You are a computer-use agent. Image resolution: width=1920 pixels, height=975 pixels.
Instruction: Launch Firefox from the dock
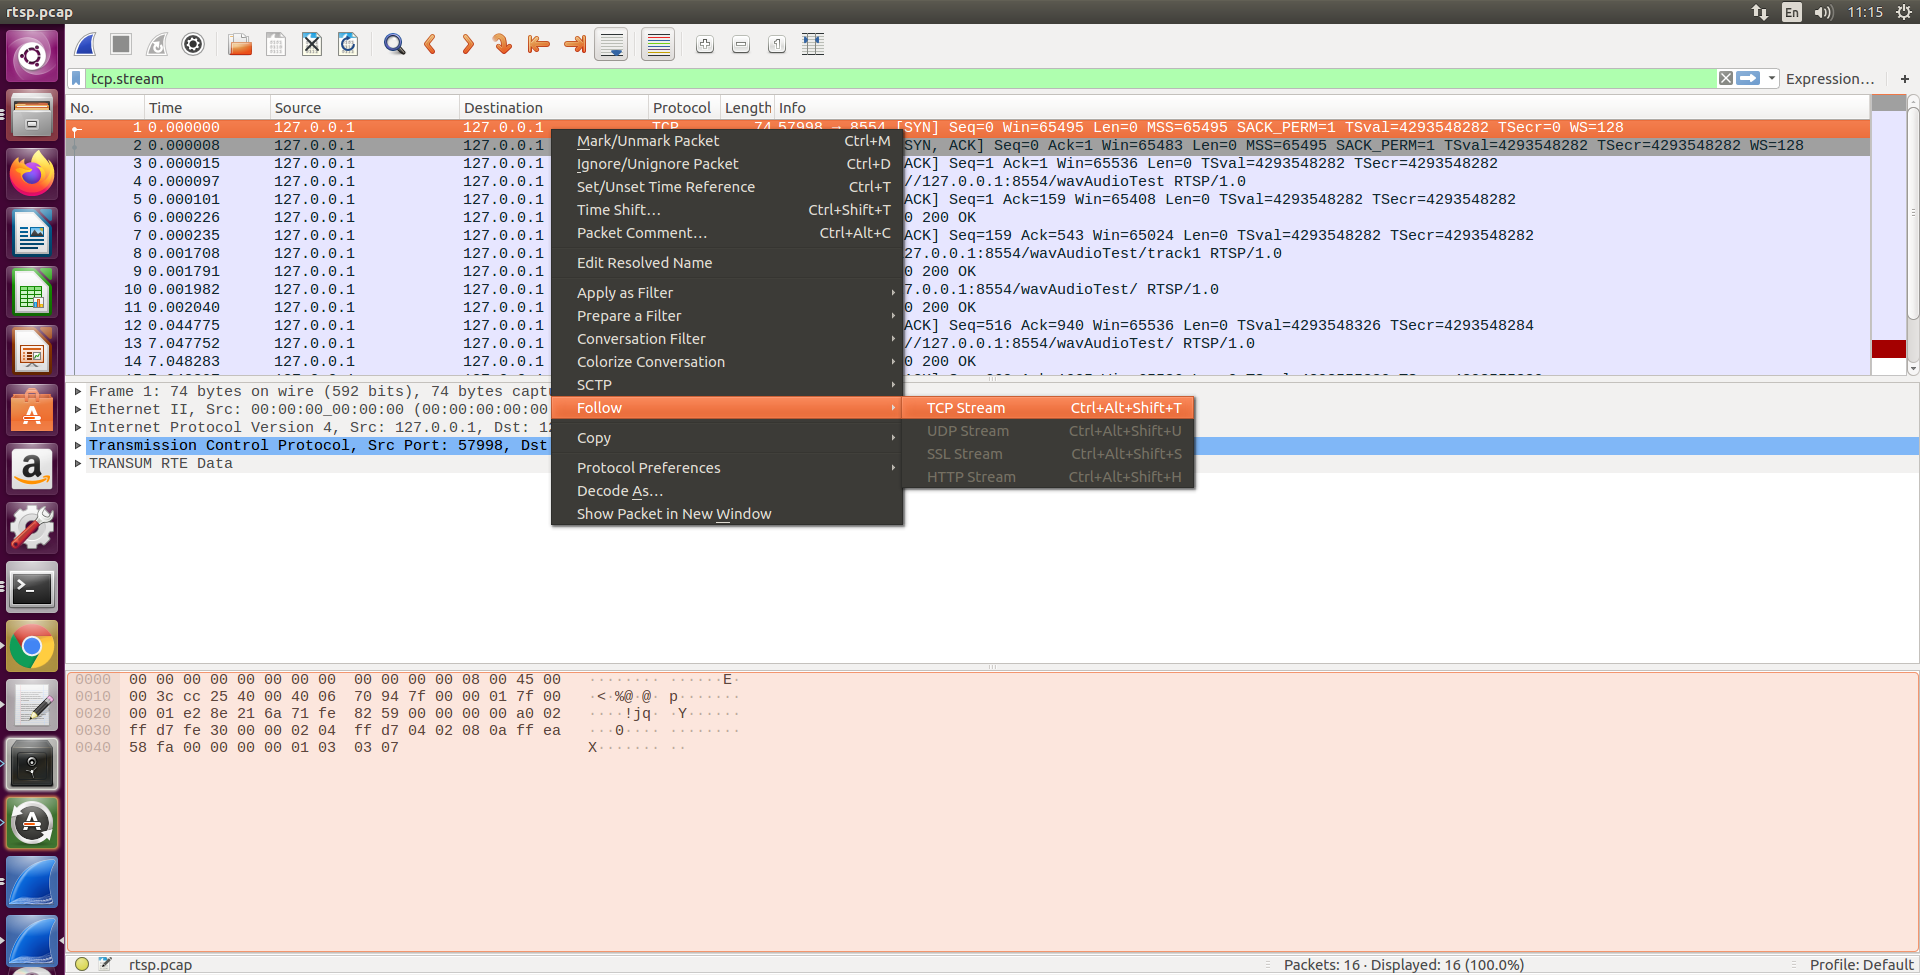click(x=32, y=174)
